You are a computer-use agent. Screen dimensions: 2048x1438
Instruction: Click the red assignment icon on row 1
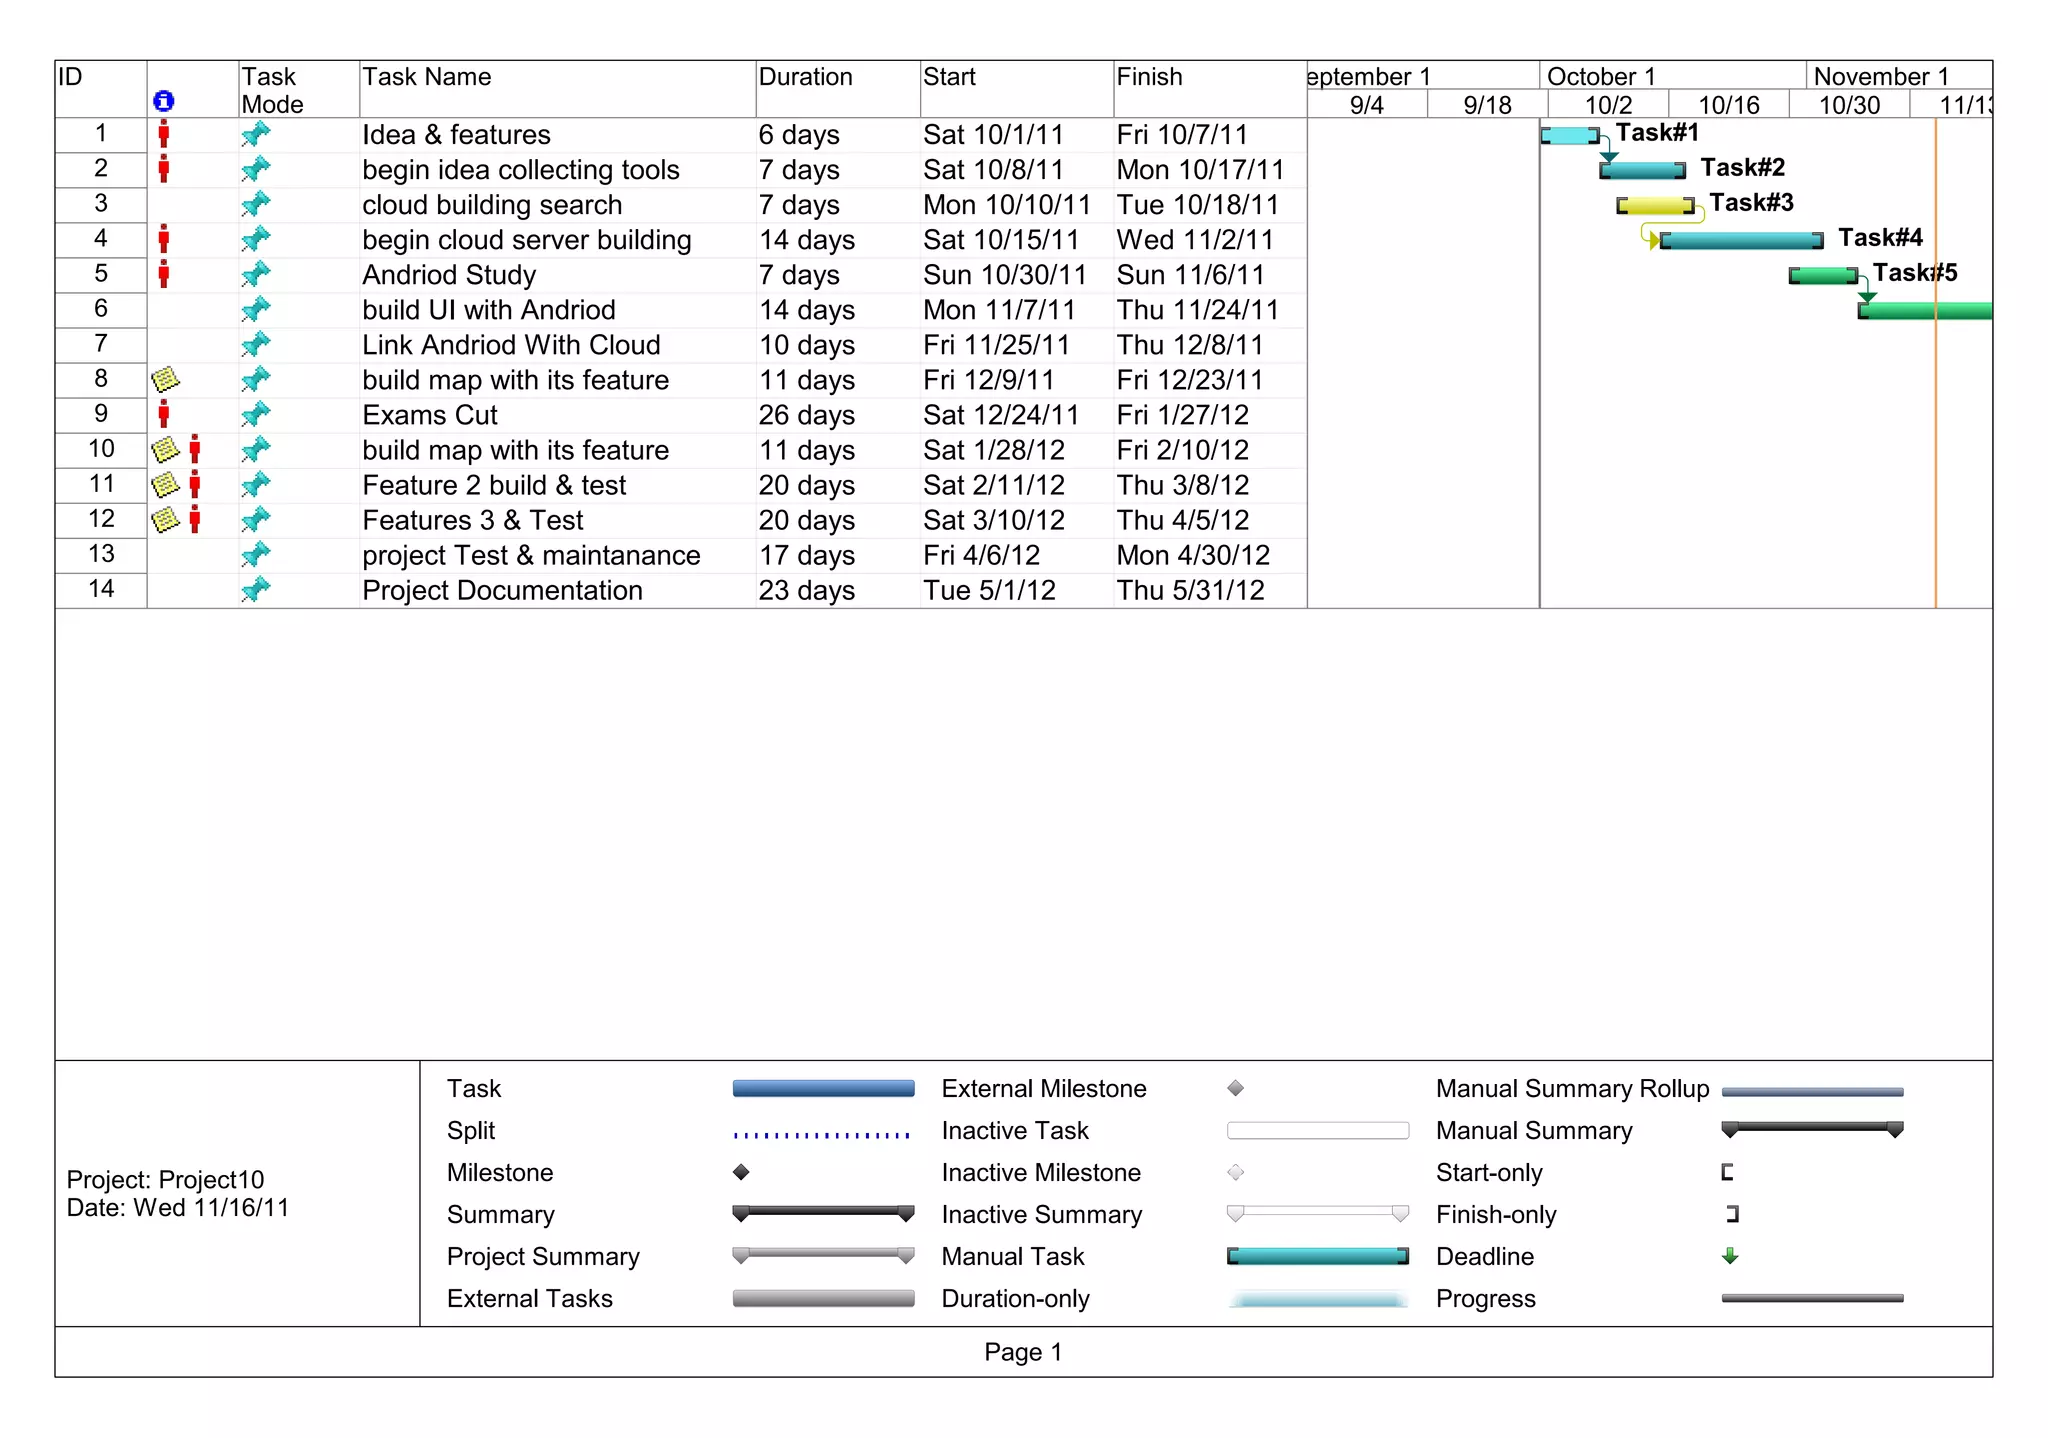164,134
